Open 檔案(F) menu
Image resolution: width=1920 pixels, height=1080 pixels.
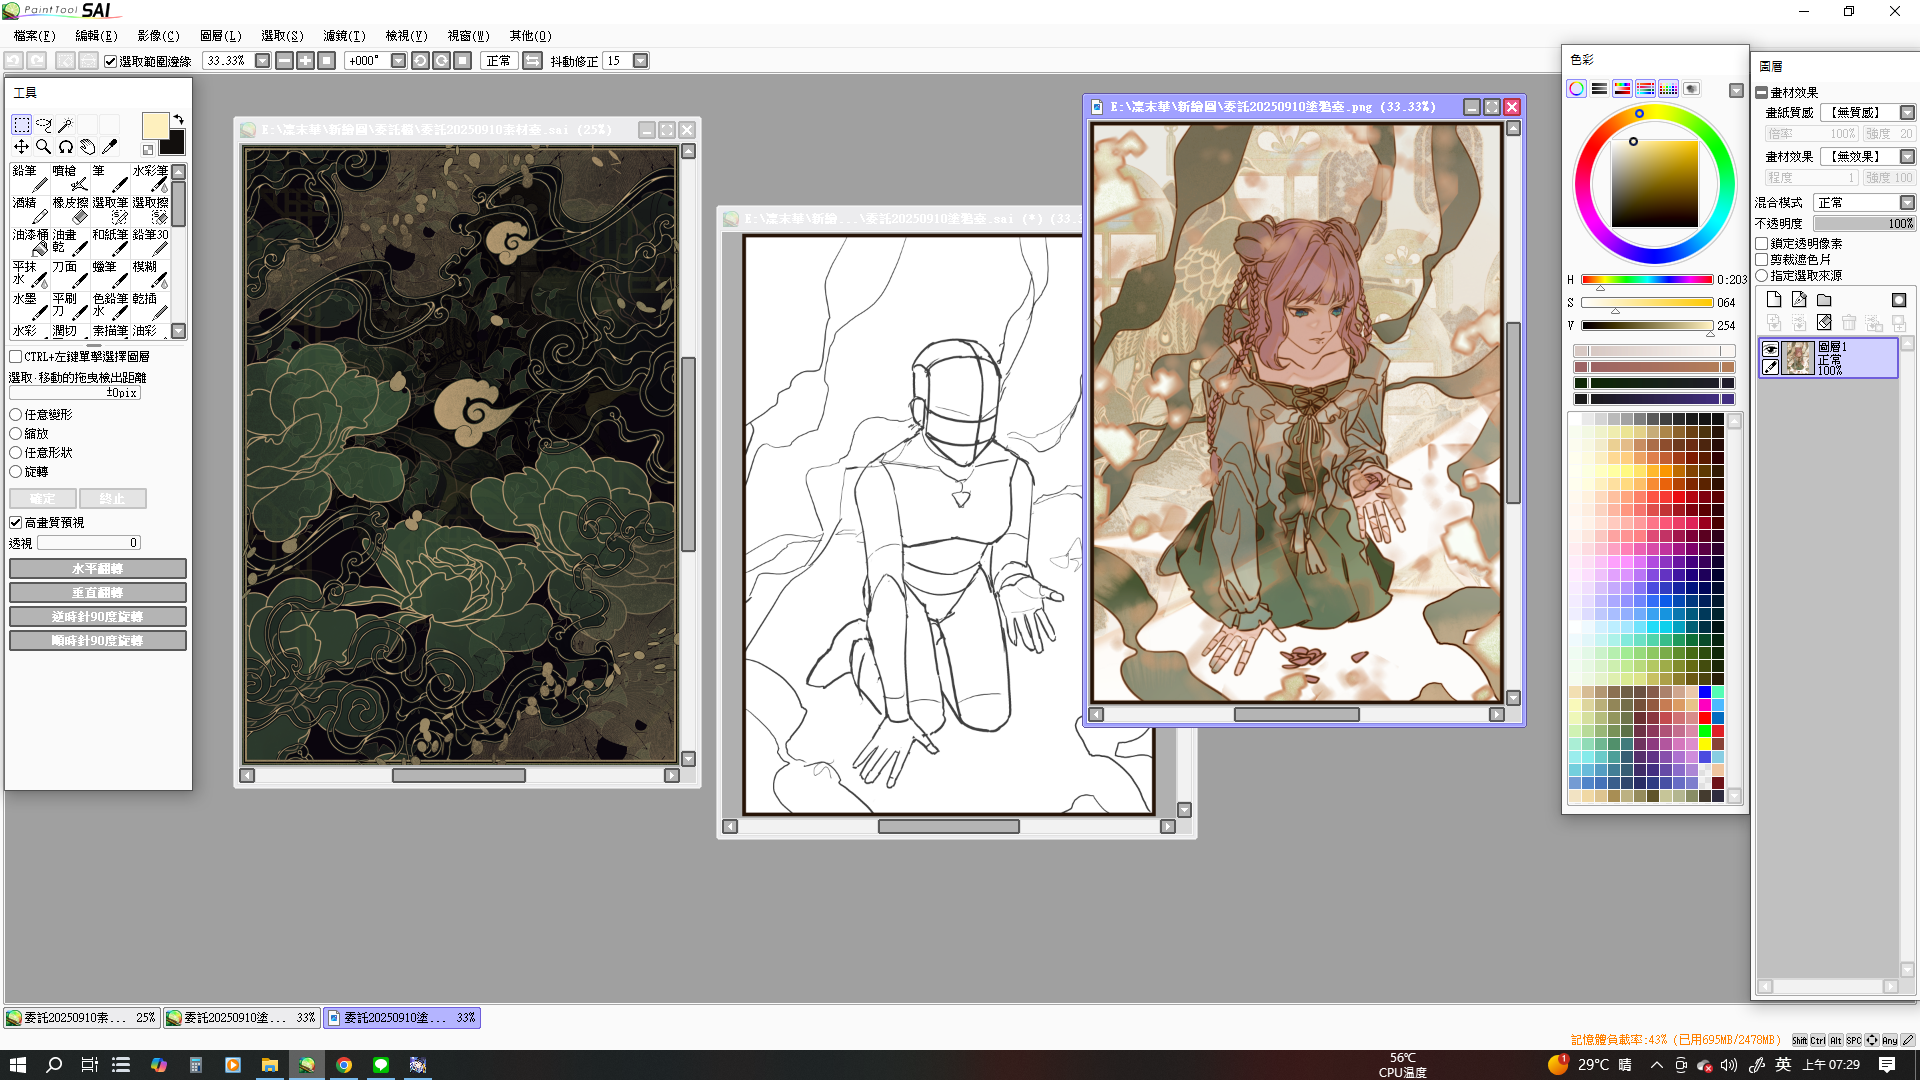click(x=34, y=36)
